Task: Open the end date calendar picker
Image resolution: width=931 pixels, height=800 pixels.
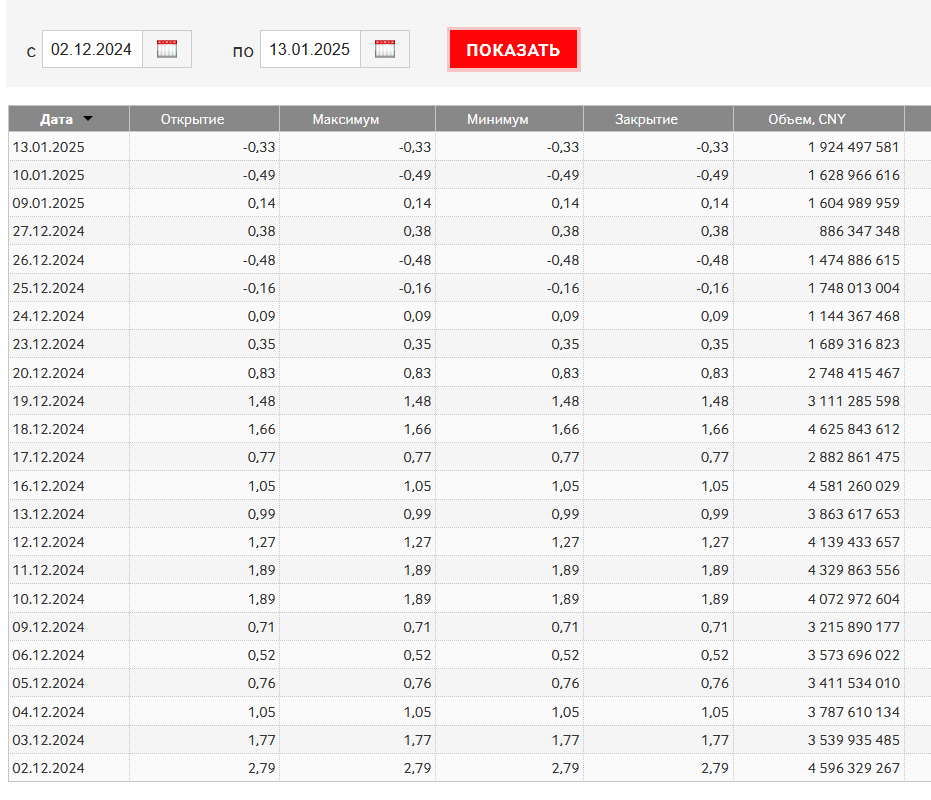Action: (x=385, y=49)
